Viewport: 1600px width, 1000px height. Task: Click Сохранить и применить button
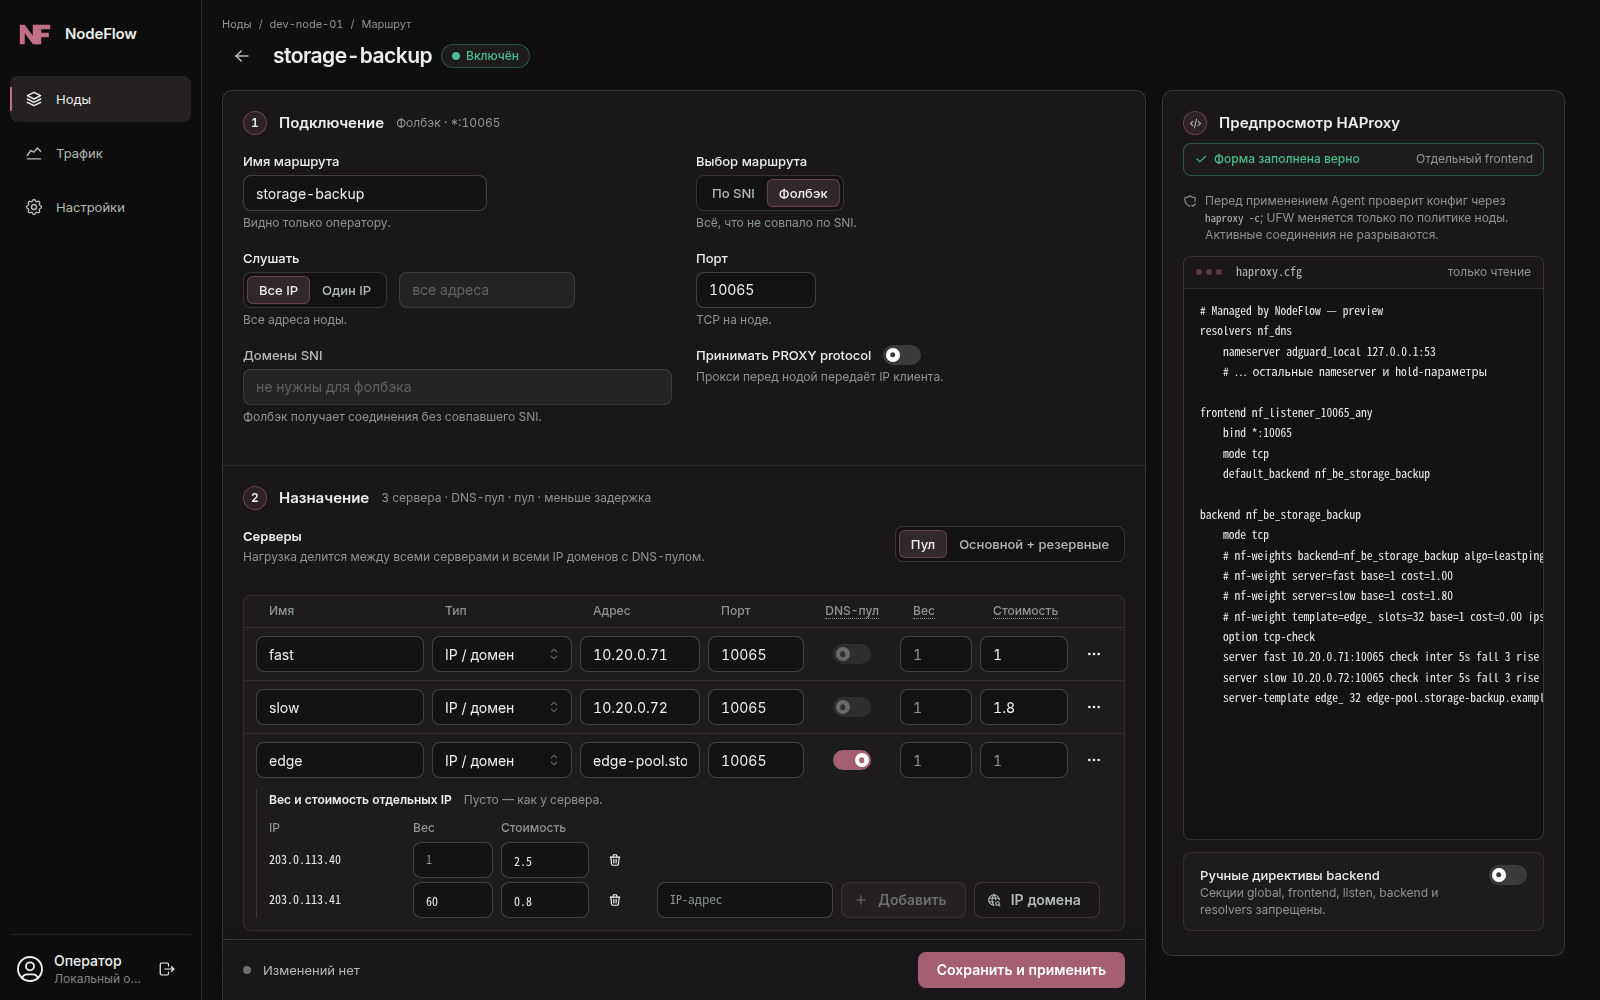click(1021, 970)
